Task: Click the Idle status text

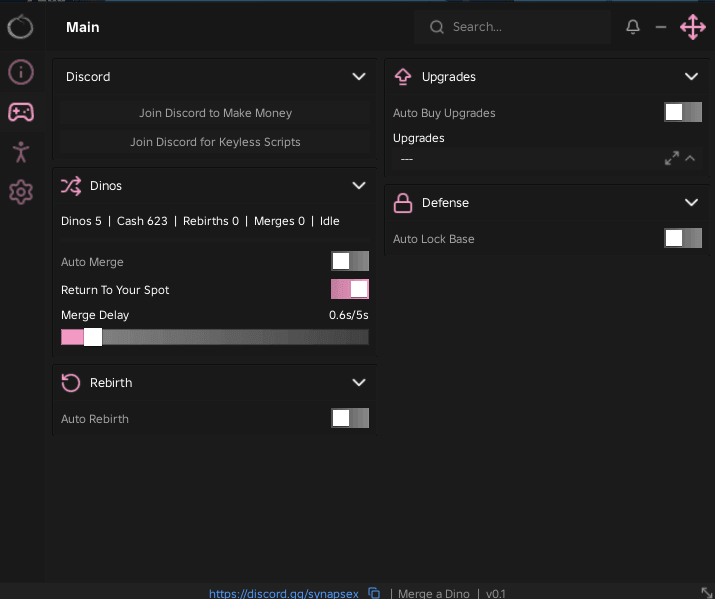Action: coord(329,221)
